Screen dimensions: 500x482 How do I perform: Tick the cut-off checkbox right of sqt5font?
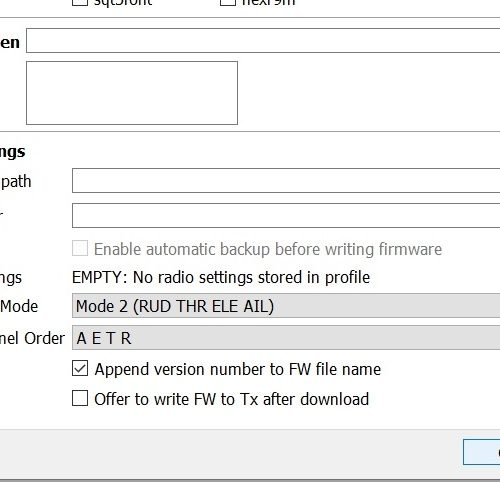pyautogui.click(x=228, y=3)
